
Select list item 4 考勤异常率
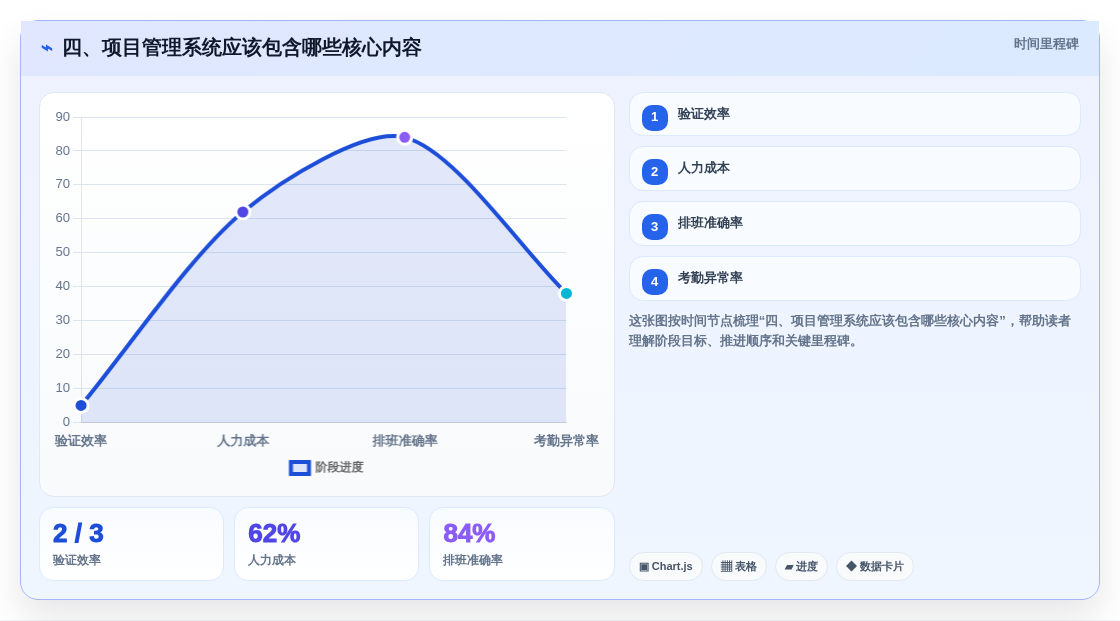click(x=854, y=279)
